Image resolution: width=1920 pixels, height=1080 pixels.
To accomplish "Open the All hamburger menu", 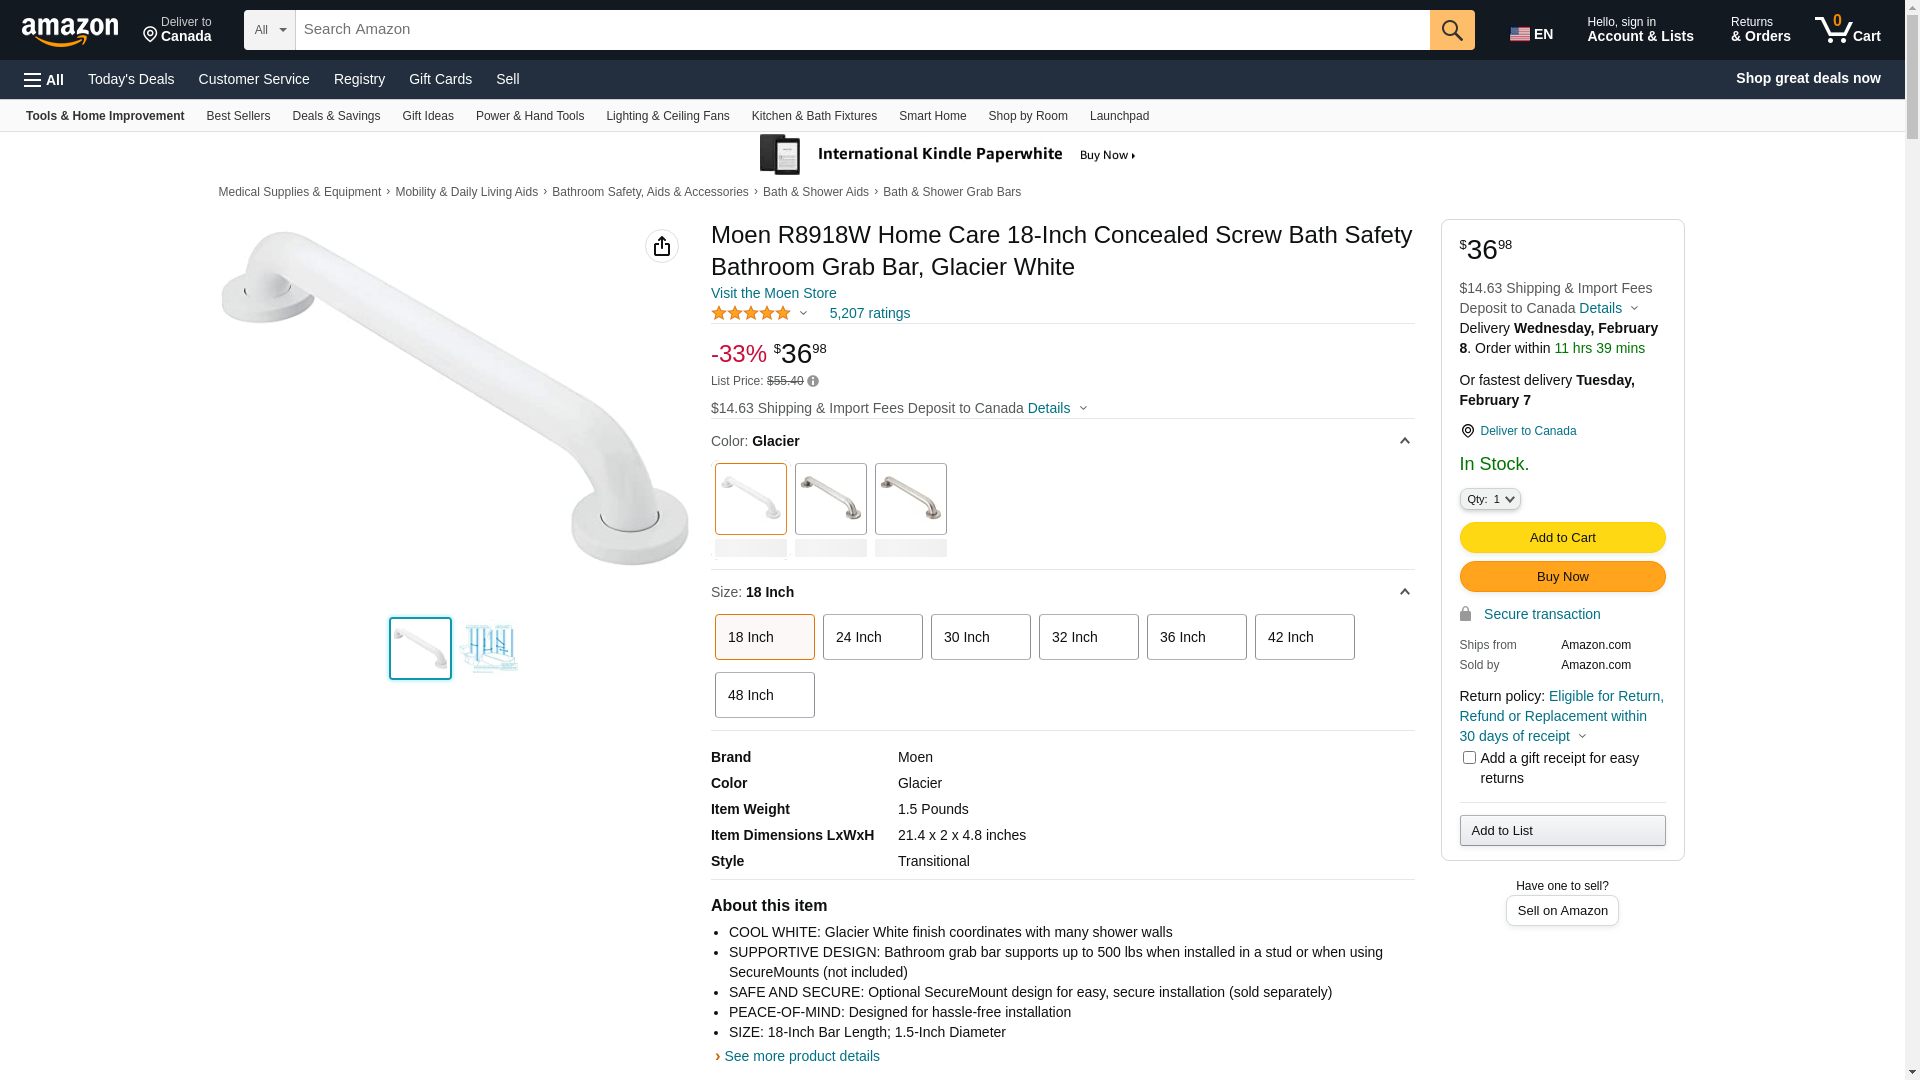I will click(44, 80).
